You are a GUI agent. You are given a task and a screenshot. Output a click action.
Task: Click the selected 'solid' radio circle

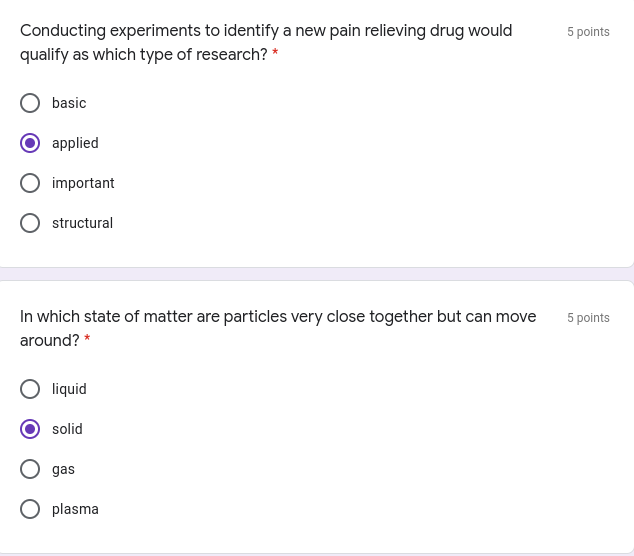click(x=30, y=429)
